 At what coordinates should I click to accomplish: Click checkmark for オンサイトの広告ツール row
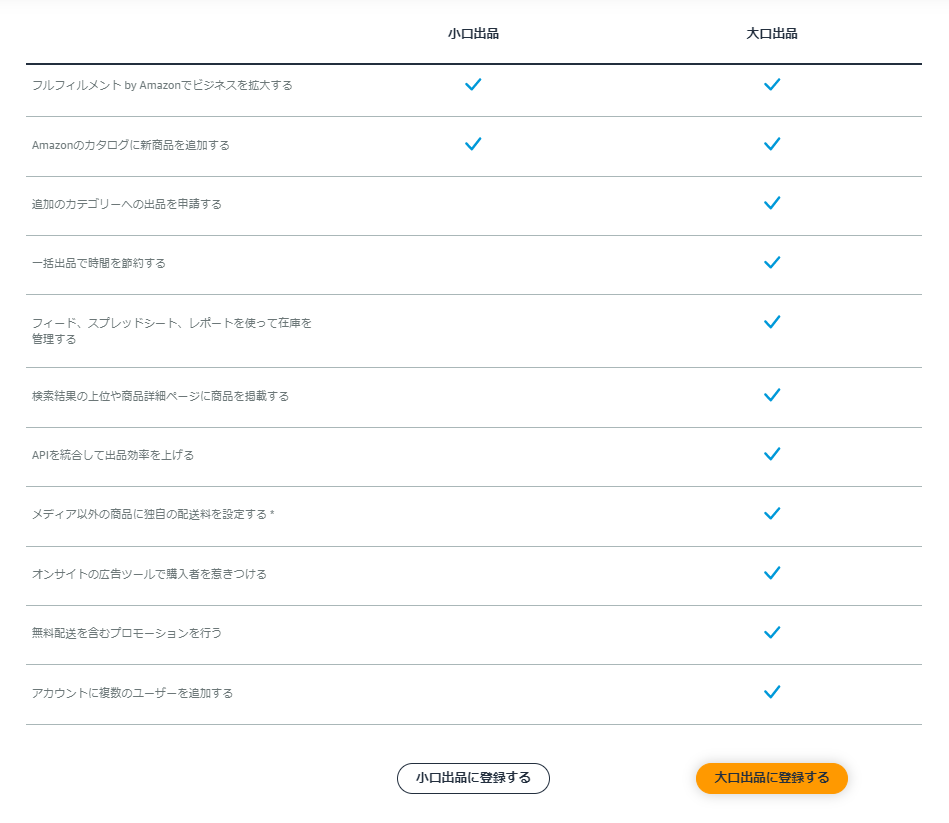(771, 573)
